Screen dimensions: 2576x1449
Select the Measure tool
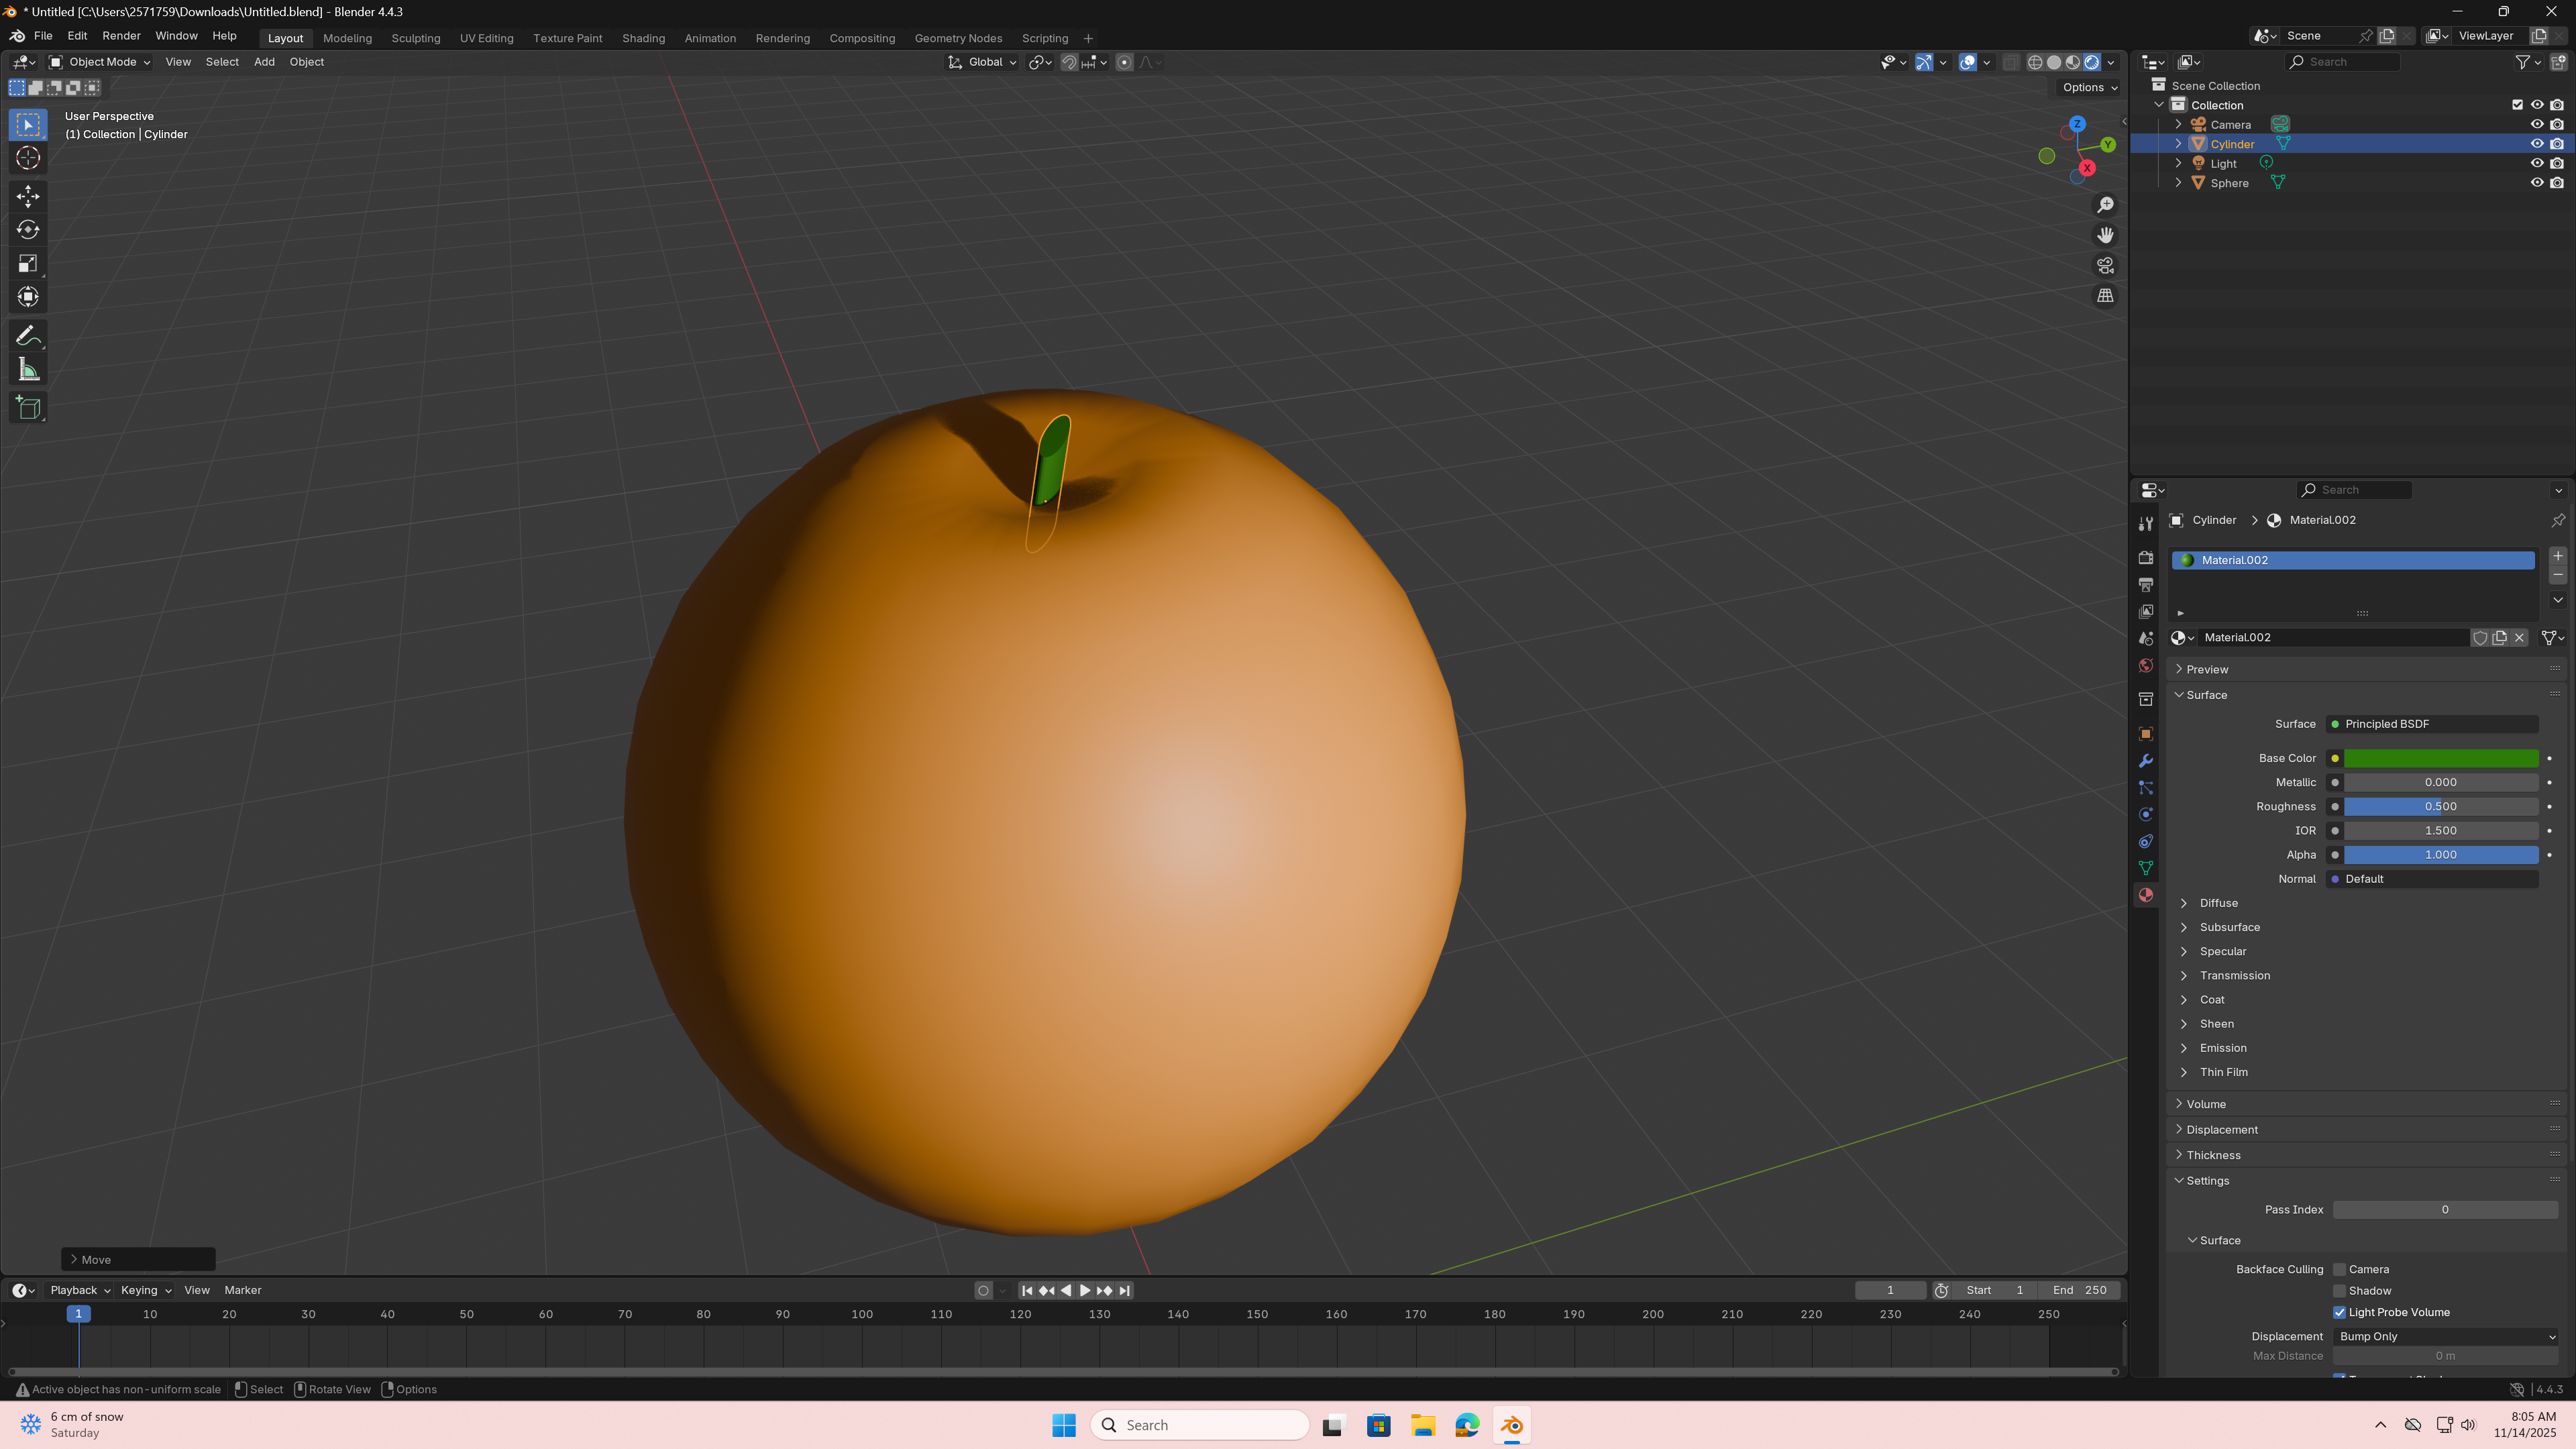[x=28, y=371]
